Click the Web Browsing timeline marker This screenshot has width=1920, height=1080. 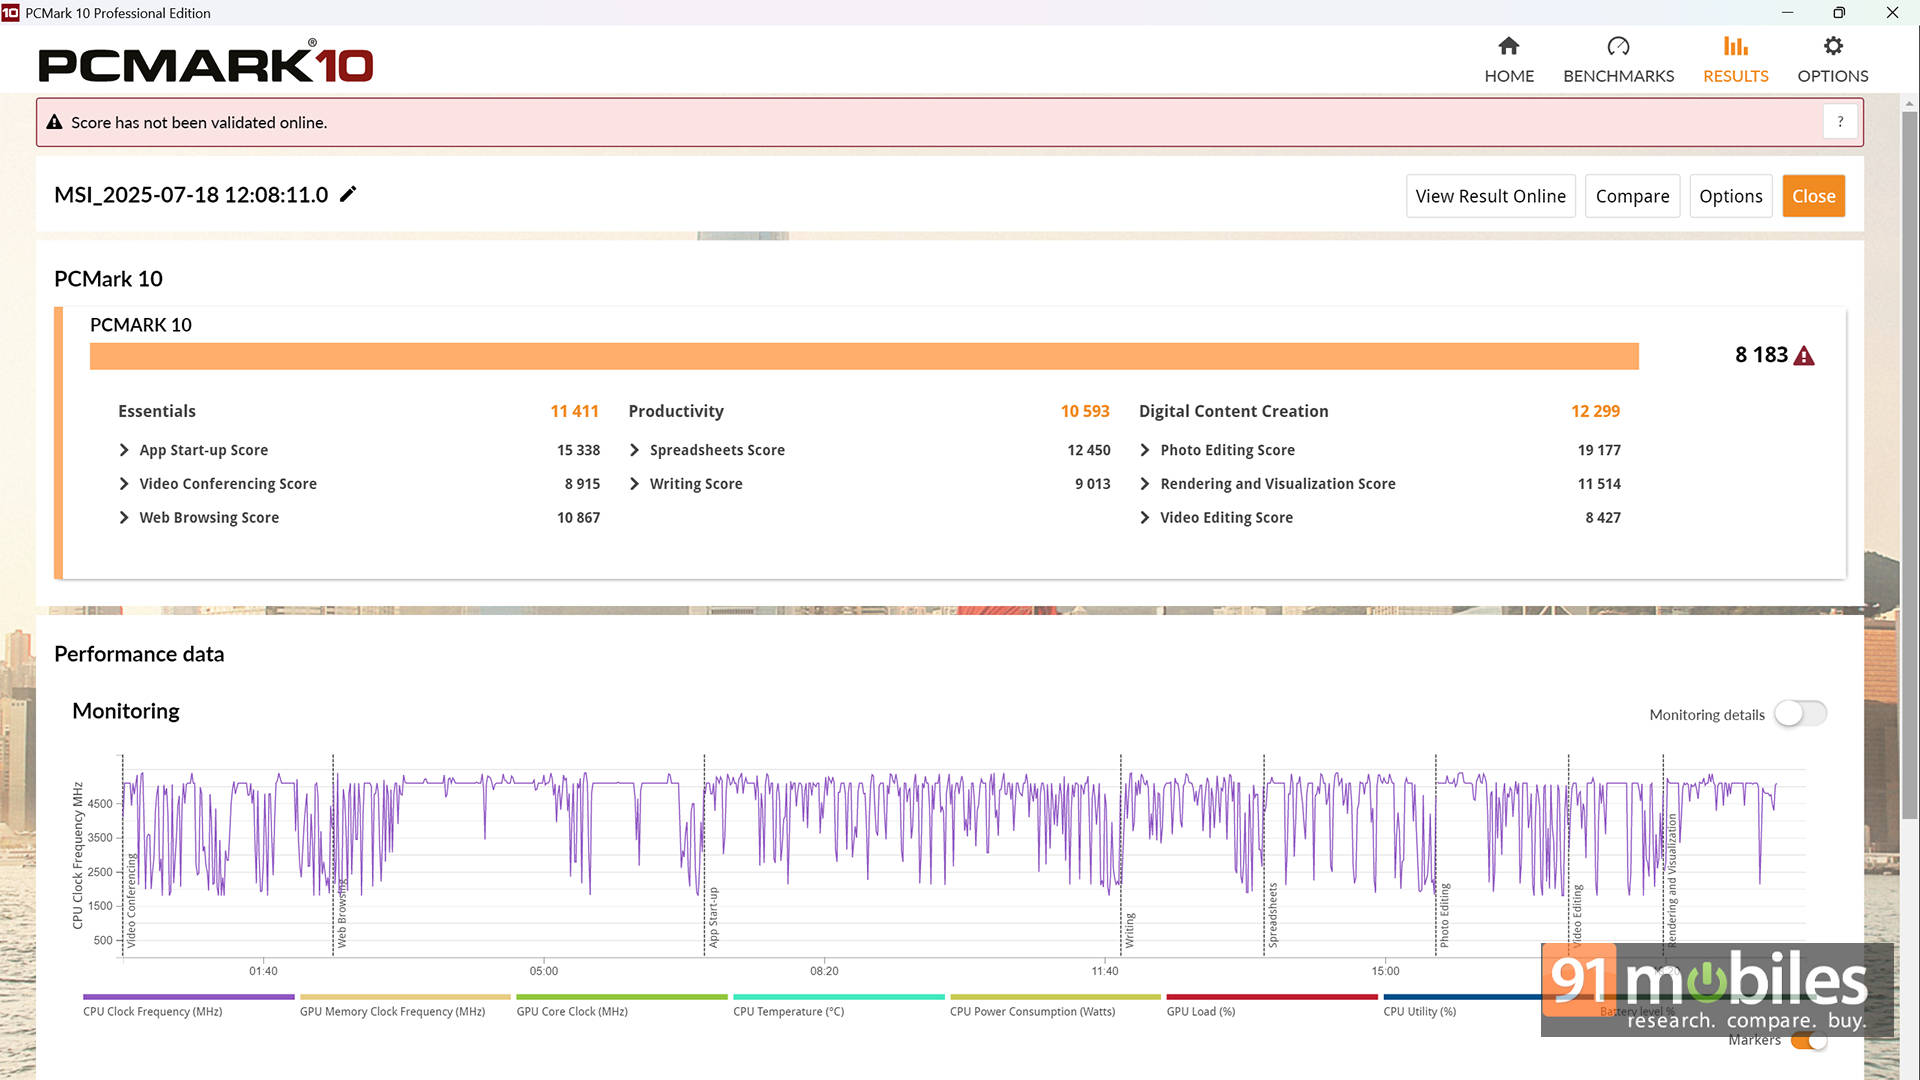(x=341, y=913)
